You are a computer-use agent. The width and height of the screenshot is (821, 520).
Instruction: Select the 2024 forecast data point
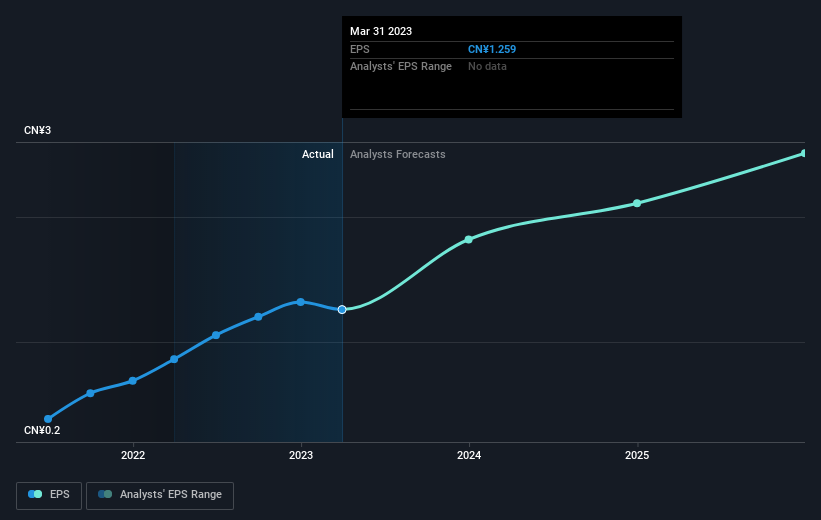pos(469,239)
